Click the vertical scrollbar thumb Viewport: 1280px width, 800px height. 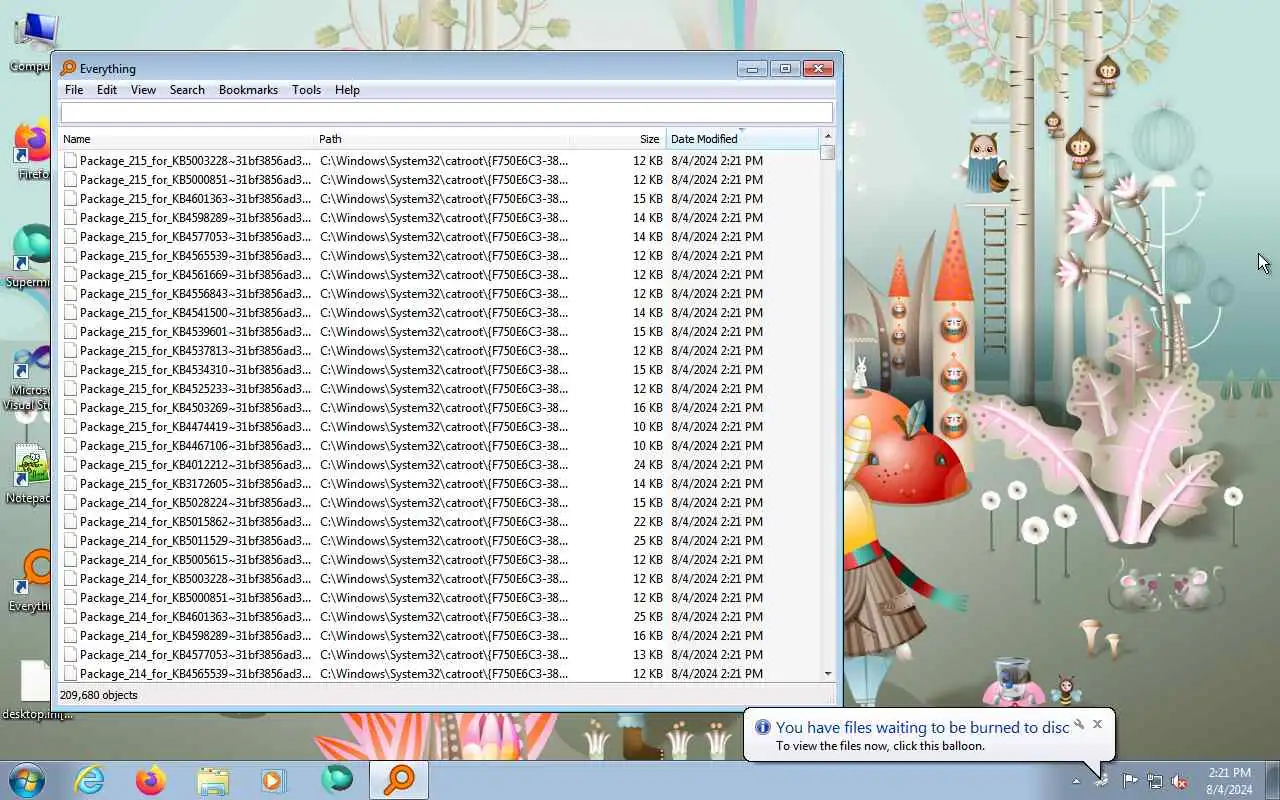pyautogui.click(x=827, y=153)
